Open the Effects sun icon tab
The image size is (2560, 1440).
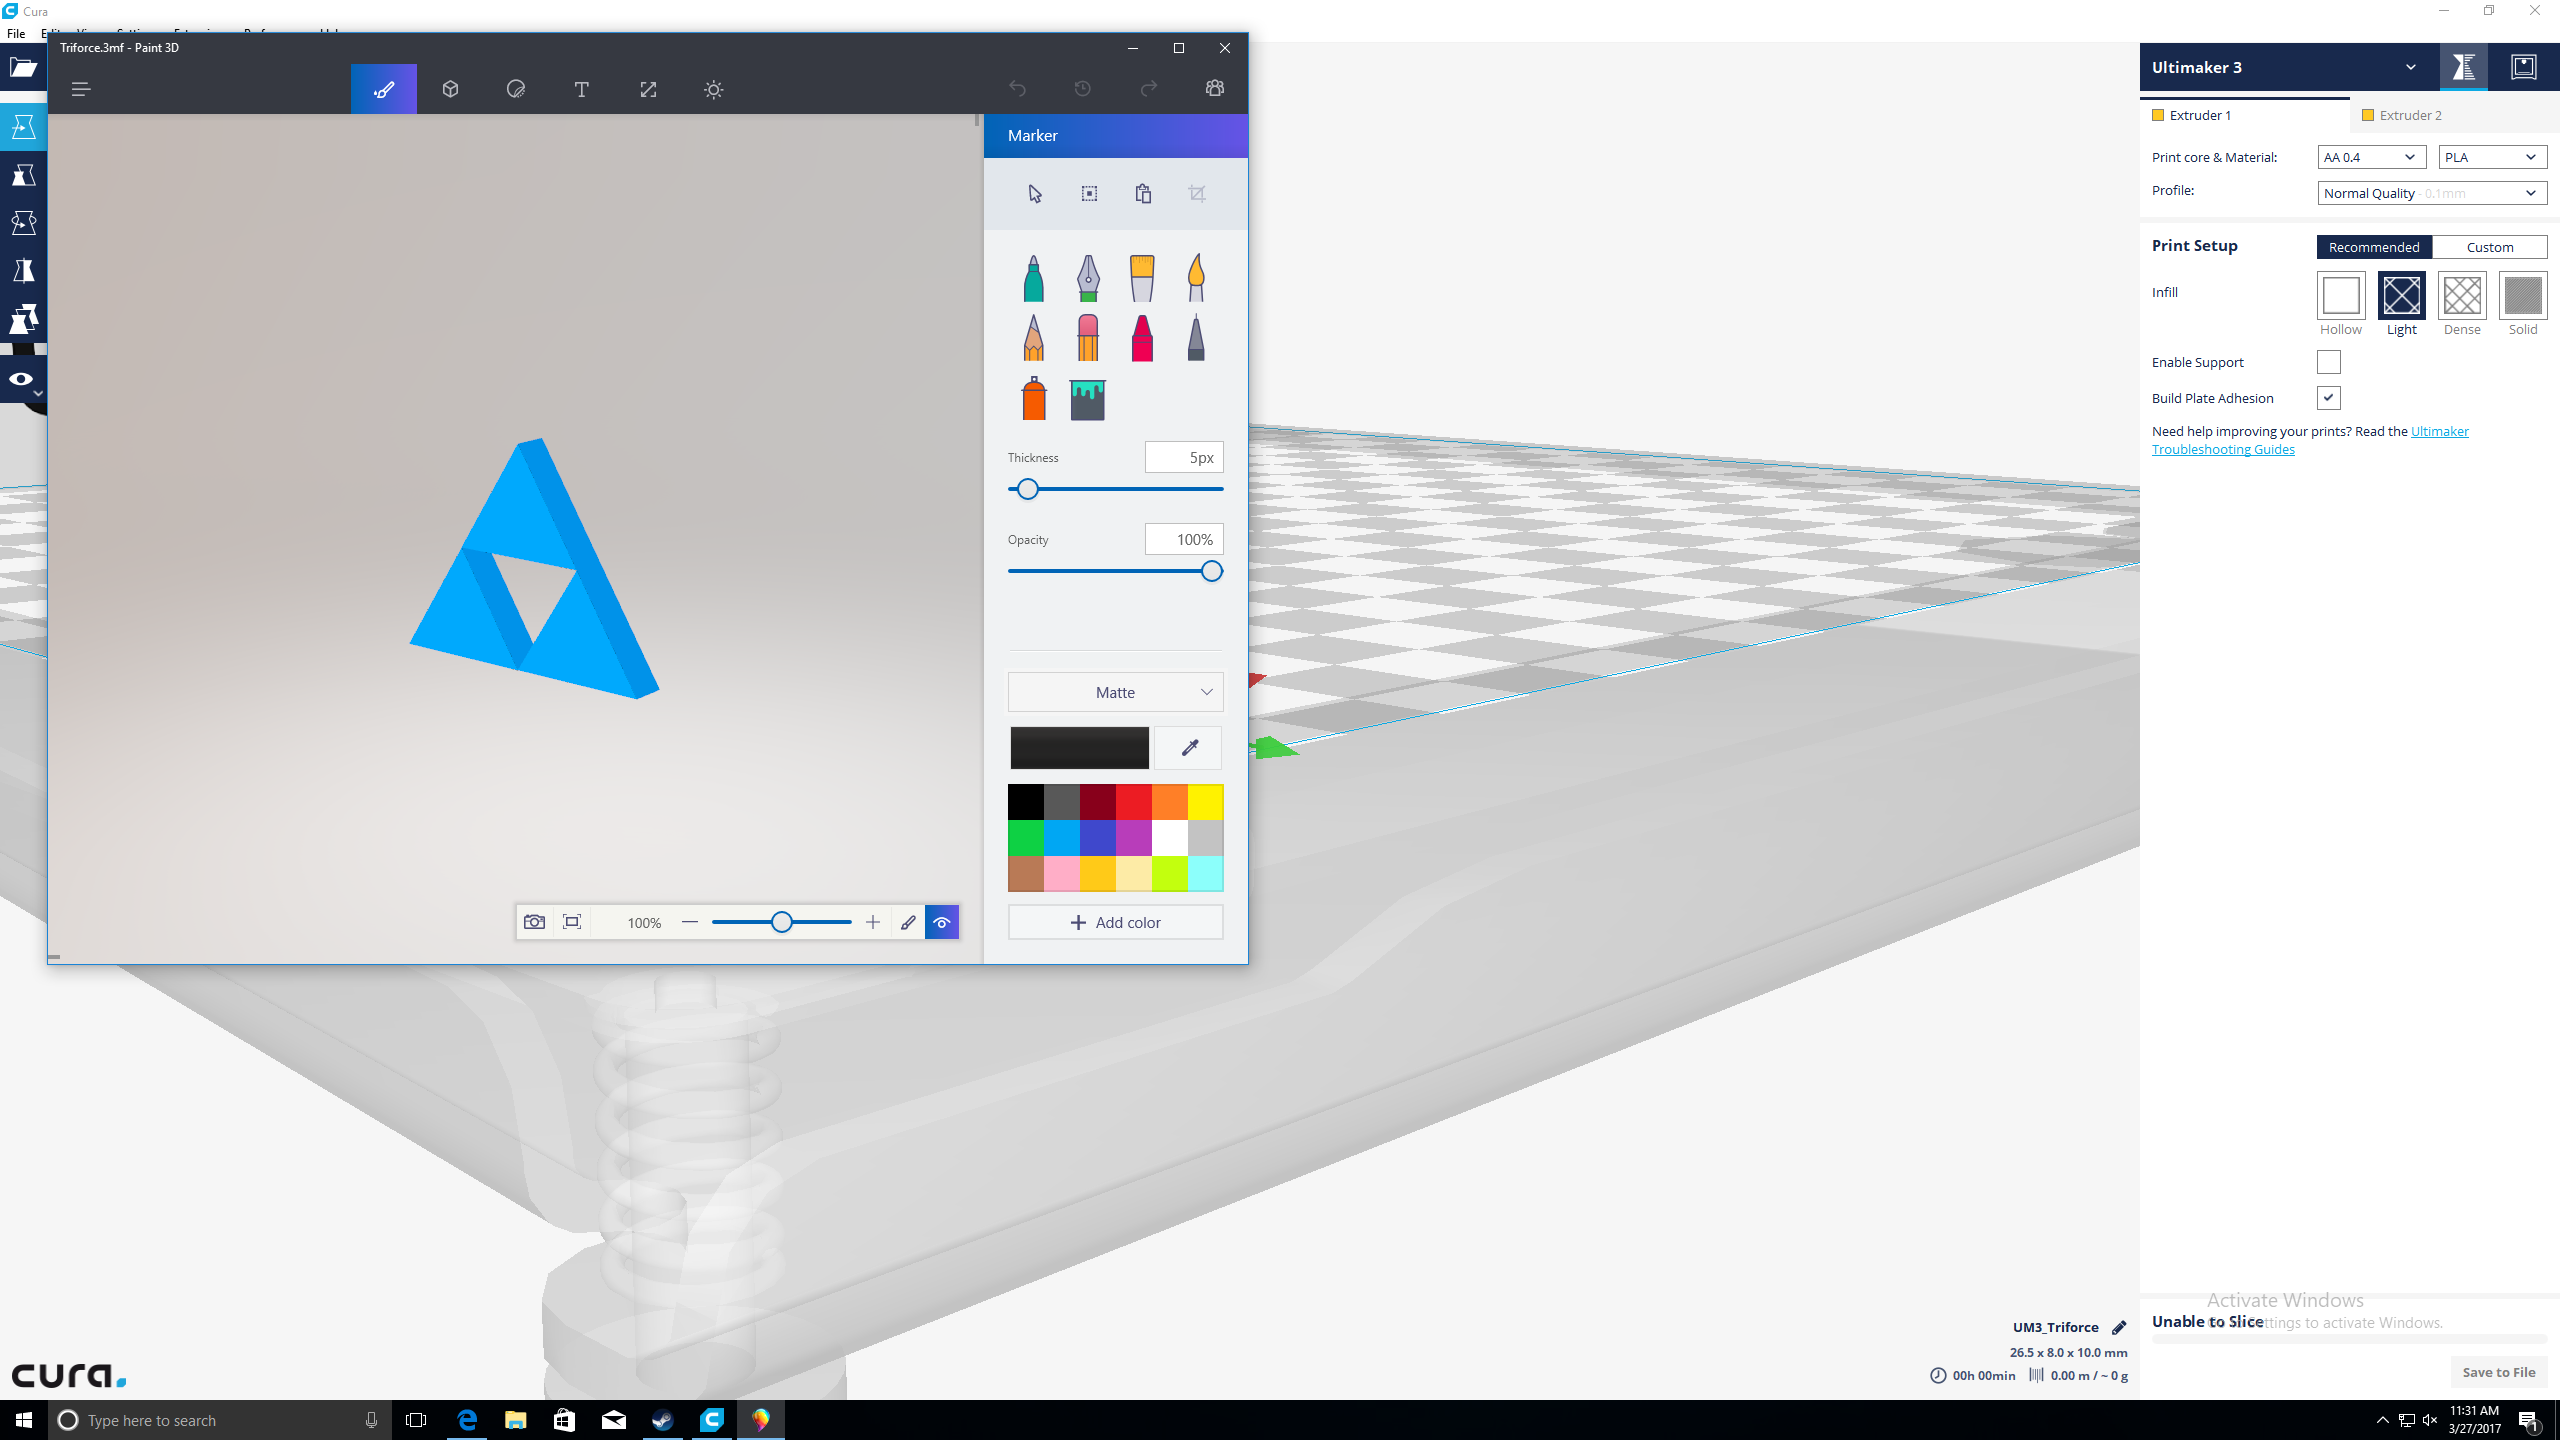[714, 89]
